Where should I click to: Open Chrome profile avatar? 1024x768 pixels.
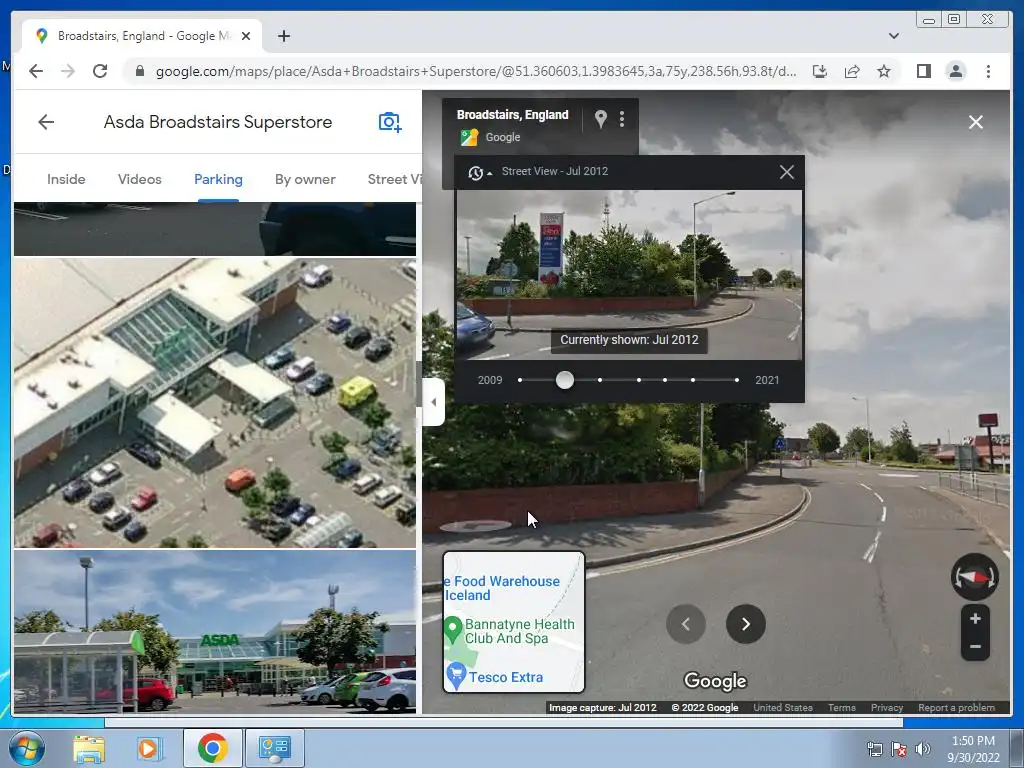(x=955, y=71)
